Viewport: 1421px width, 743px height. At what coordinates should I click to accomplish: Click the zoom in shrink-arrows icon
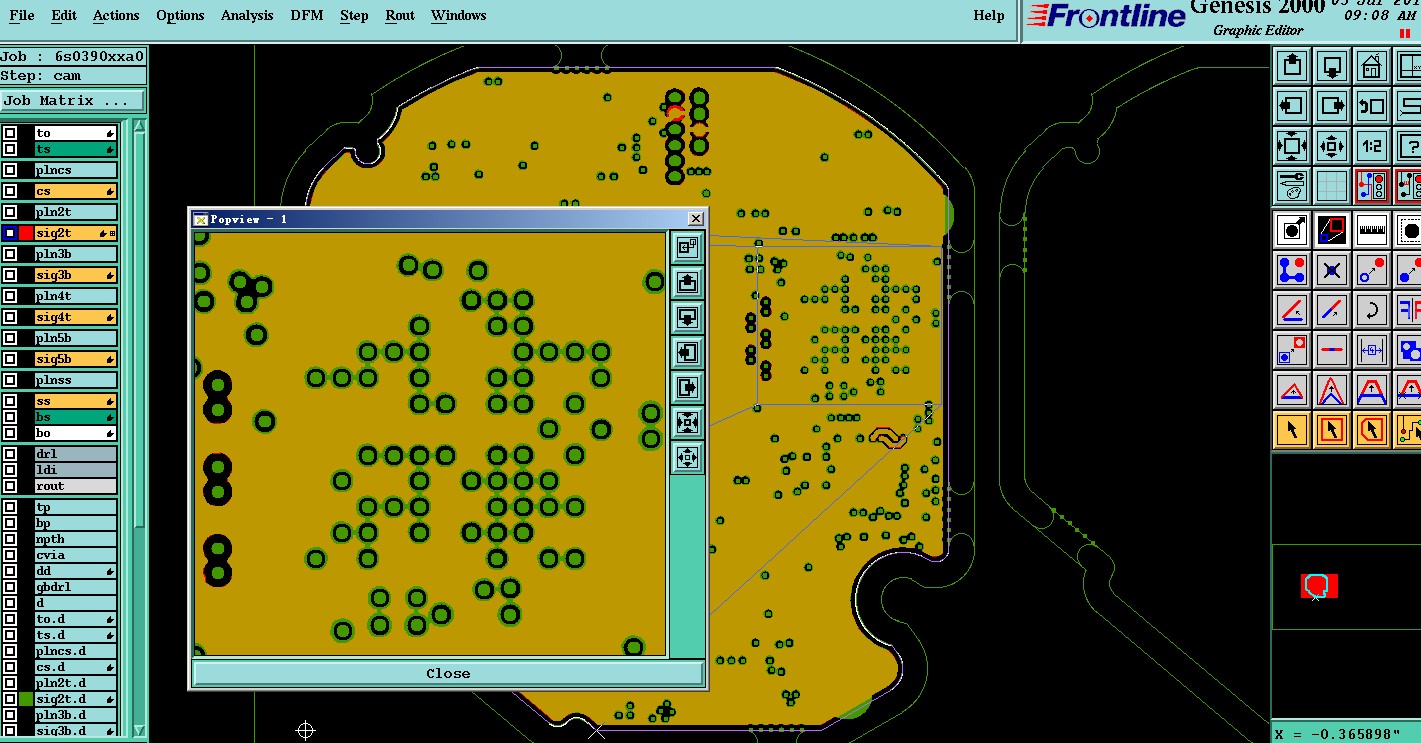click(x=1331, y=146)
